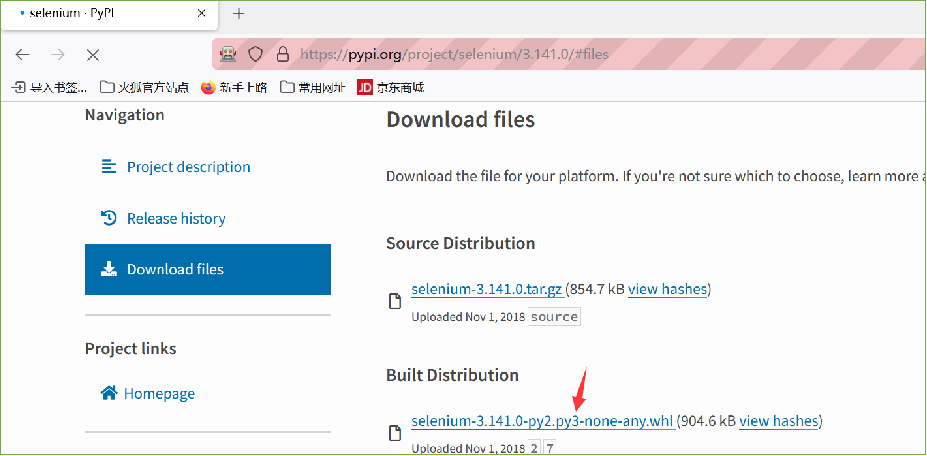This screenshot has width=927, height=456.
Task: Open the import bookmarks item
Action: point(50,88)
